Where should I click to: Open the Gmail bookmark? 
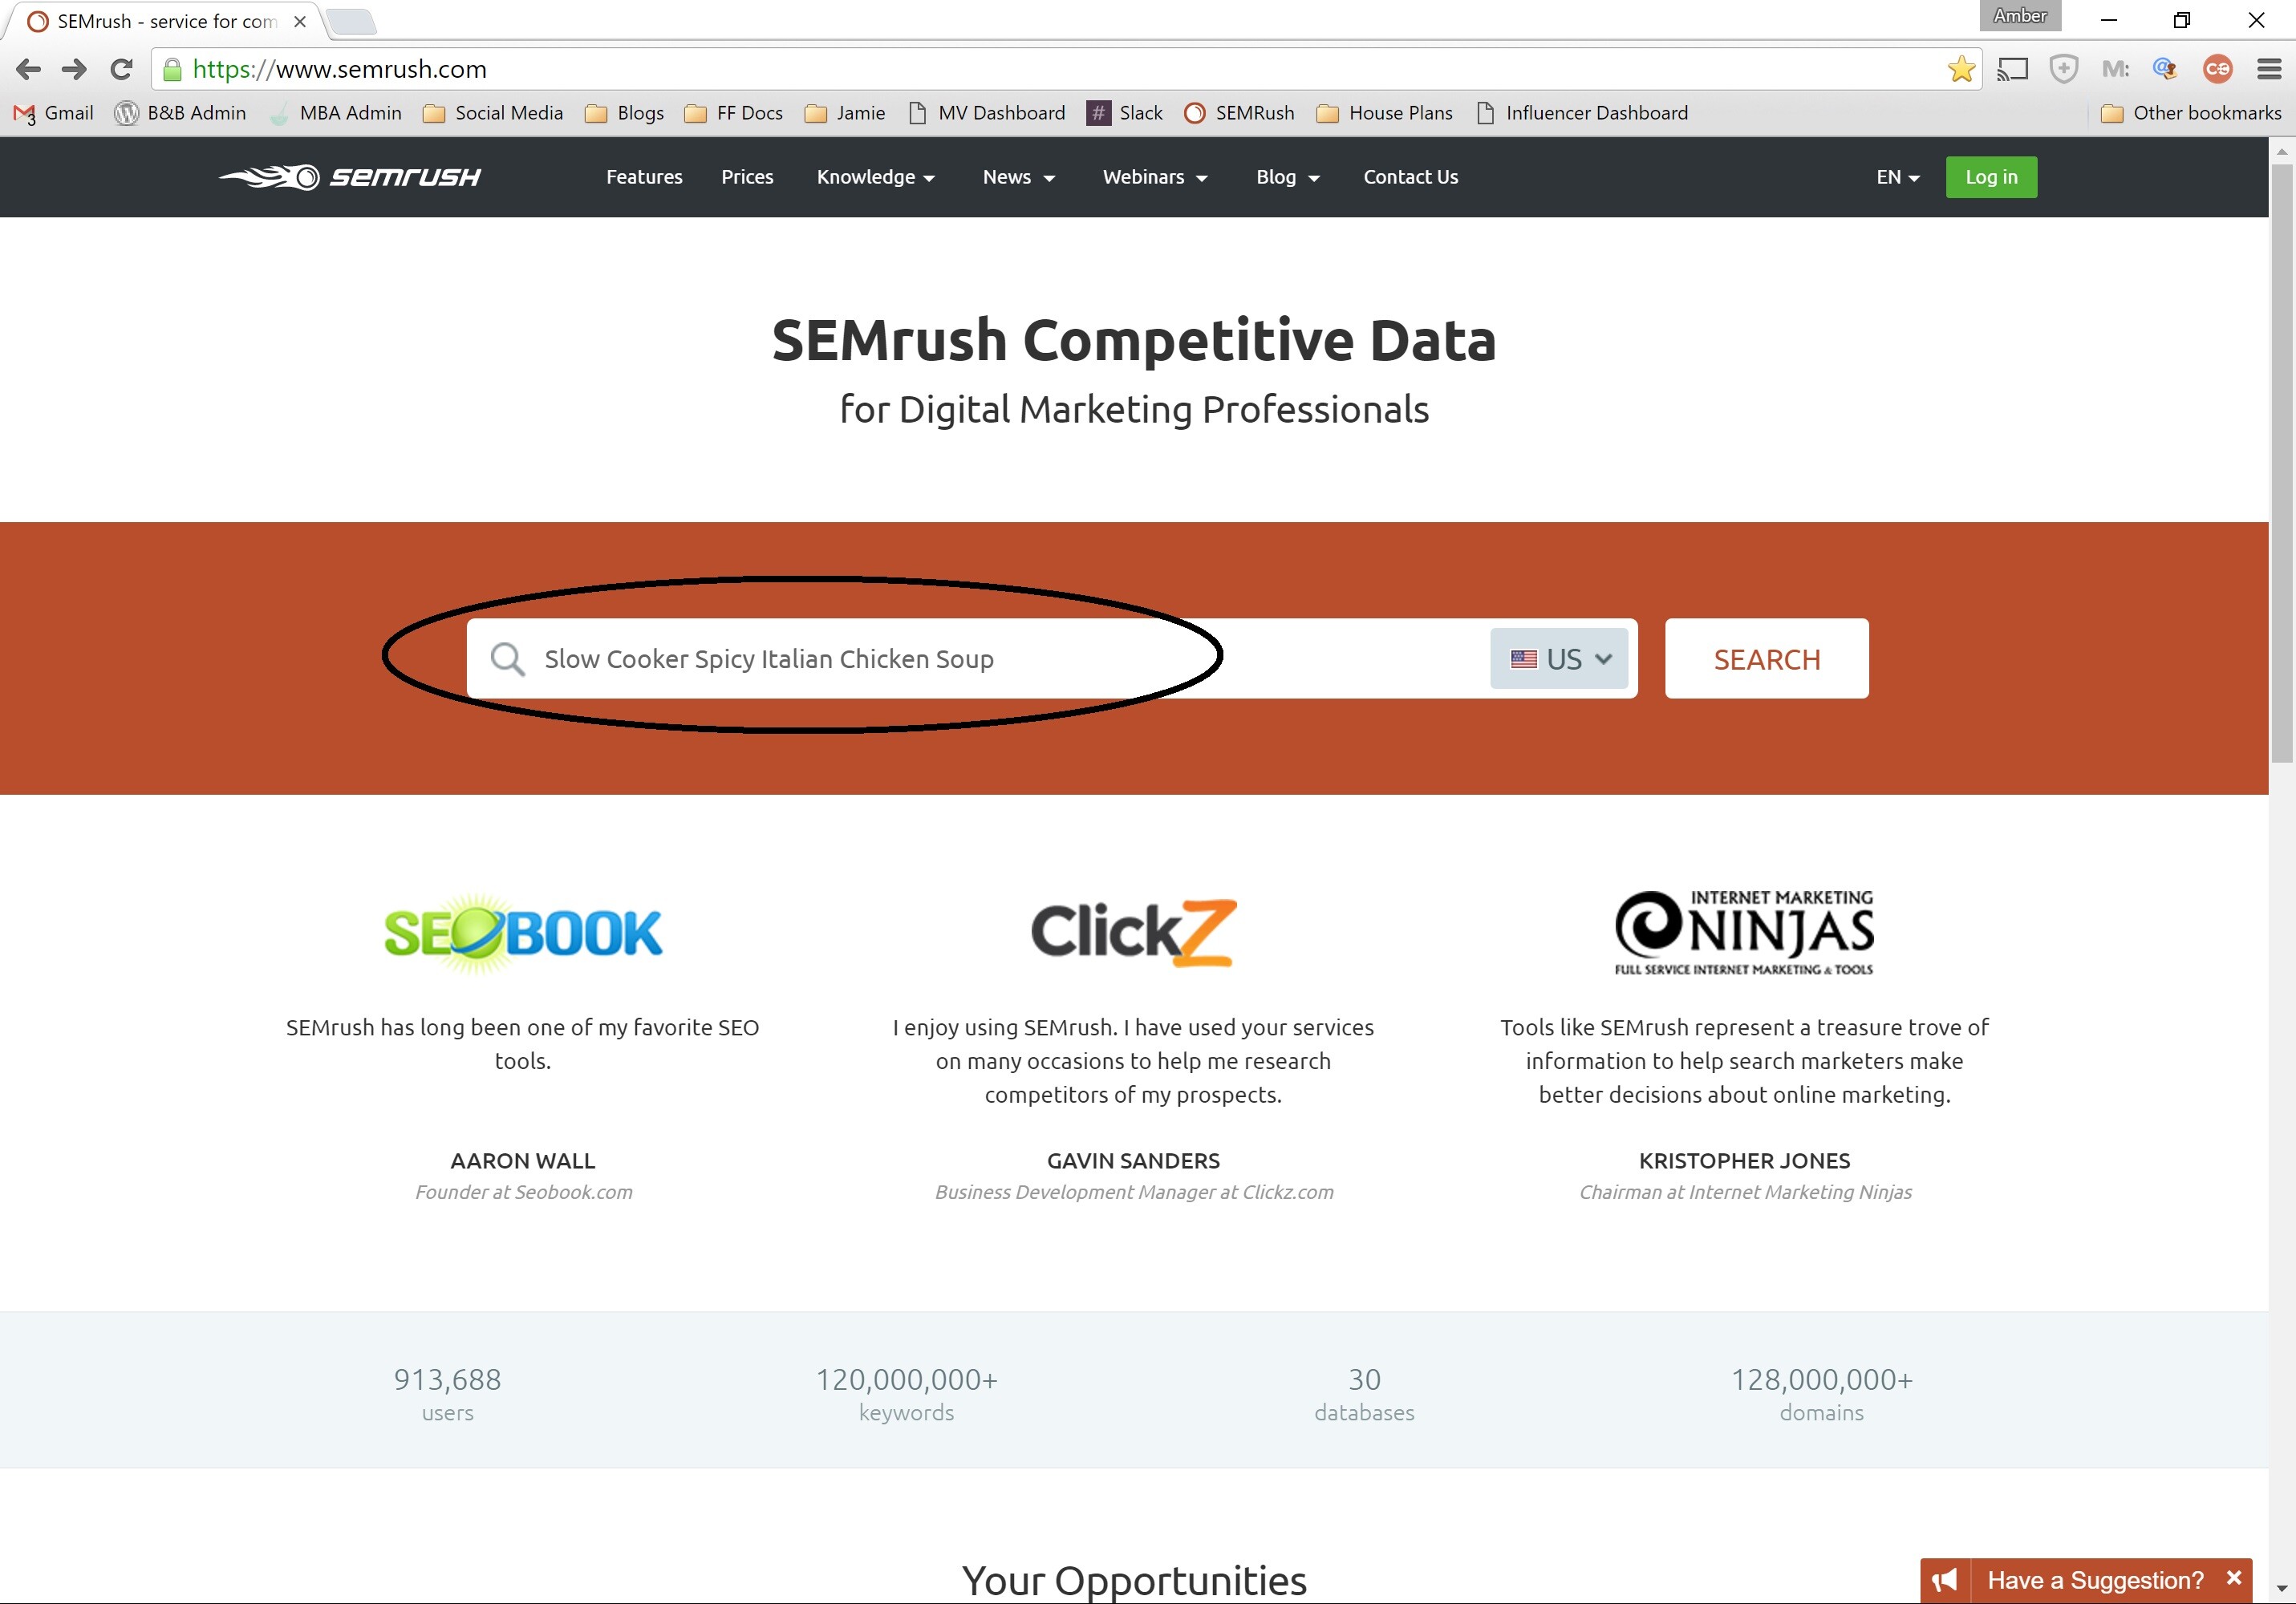(53, 113)
